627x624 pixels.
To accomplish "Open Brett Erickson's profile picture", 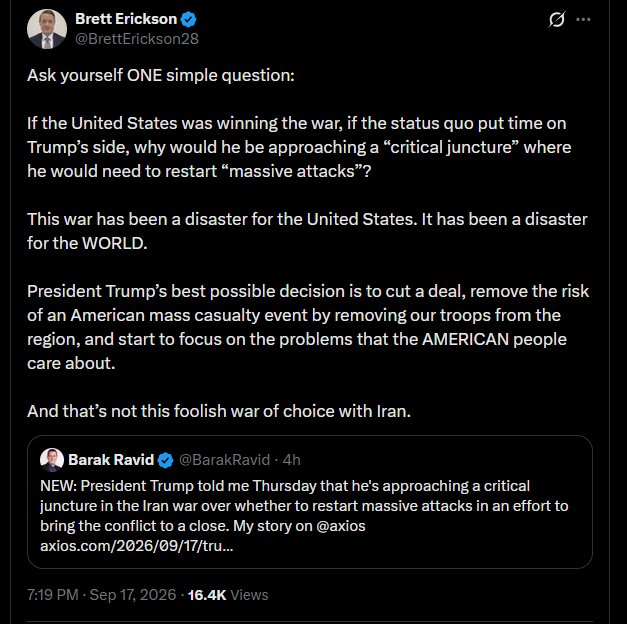I will [47, 29].
